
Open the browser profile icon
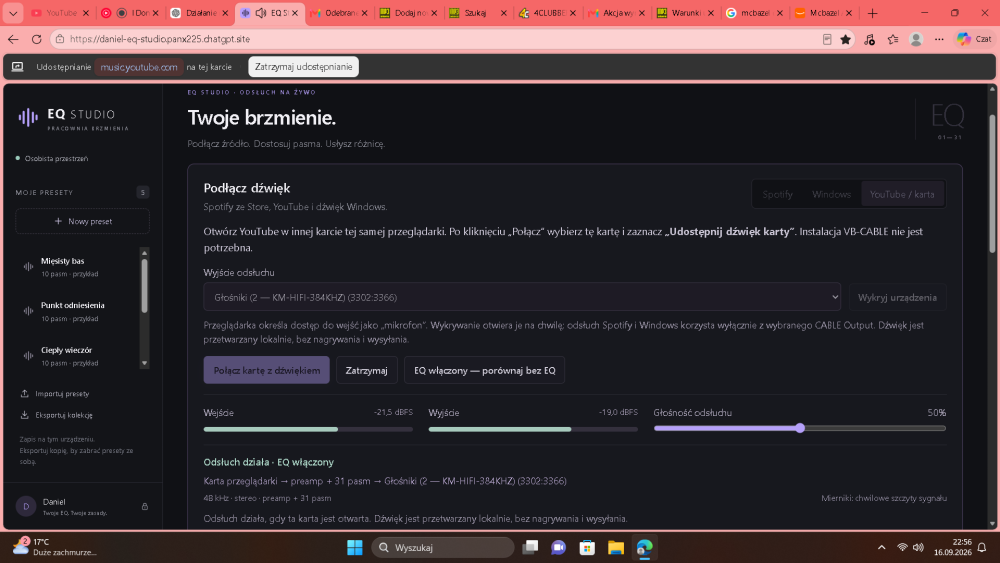point(916,39)
